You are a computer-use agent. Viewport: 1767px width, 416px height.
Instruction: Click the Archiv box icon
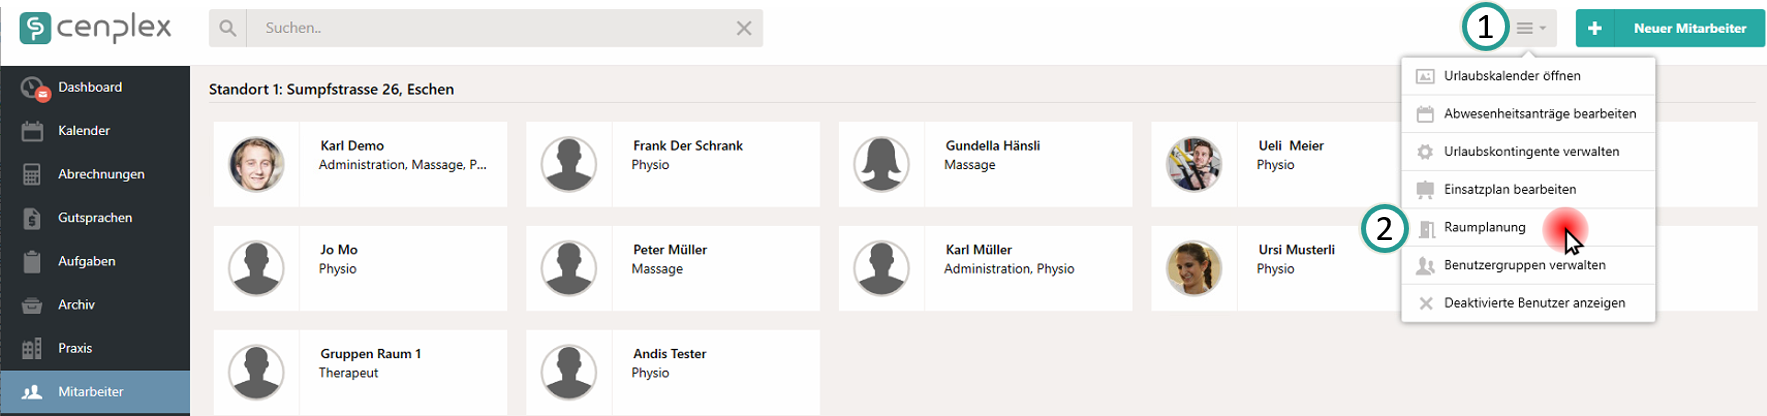point(32,305)
